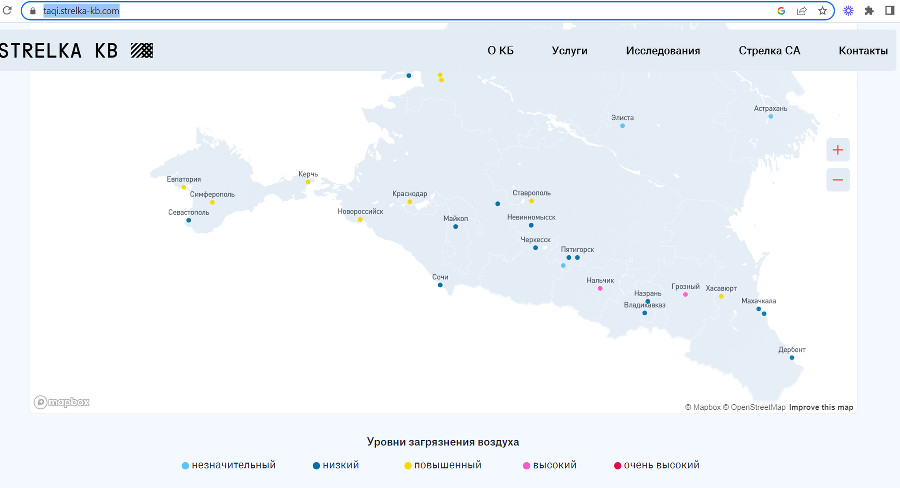The image size is (900, 488).
Task: Bookmark this page with the star icon
Action: pos(823,10)
